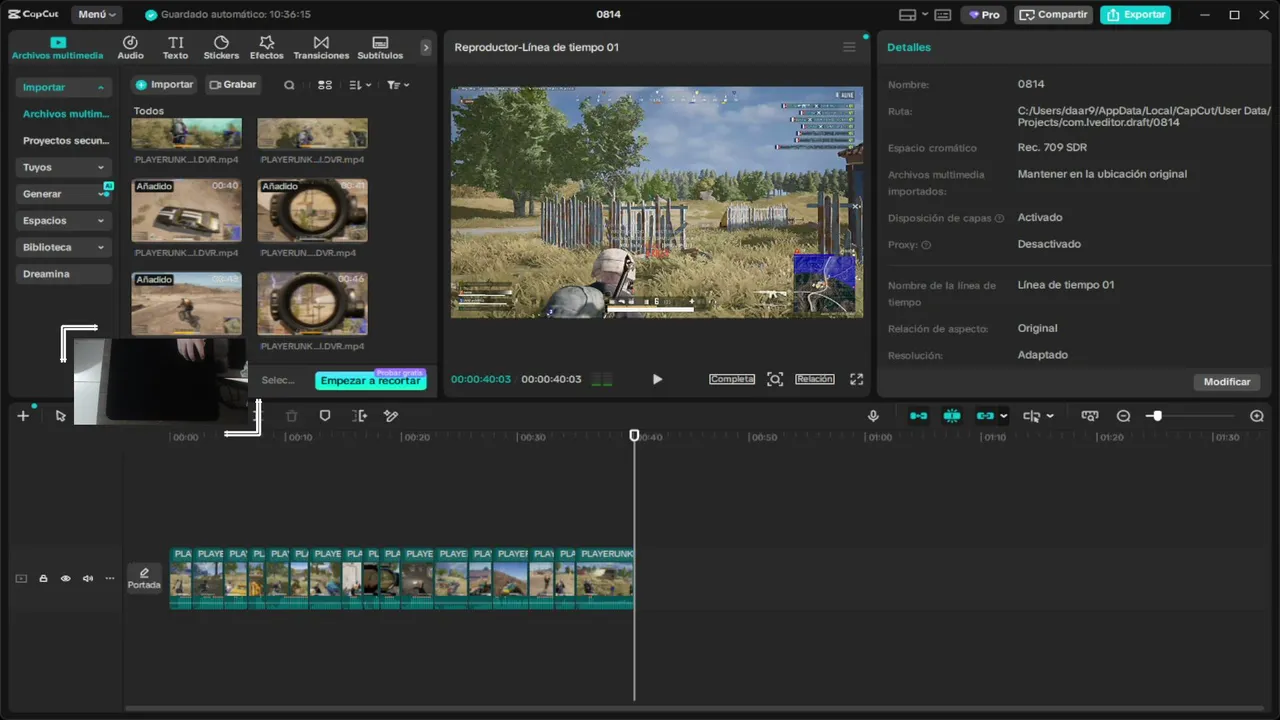
Task: Toggle auto snapping on timeline
Action: pyautogui.click(x=952, y=416)
